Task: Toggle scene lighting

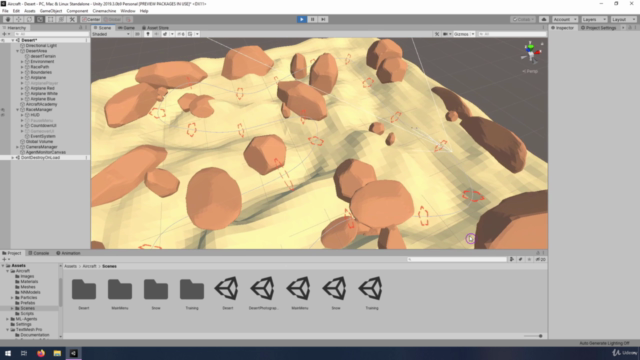Action: [148, 34]
